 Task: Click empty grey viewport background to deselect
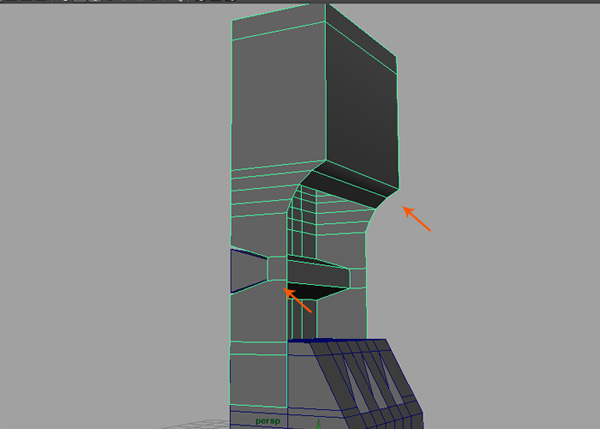(x=100, y=200)
